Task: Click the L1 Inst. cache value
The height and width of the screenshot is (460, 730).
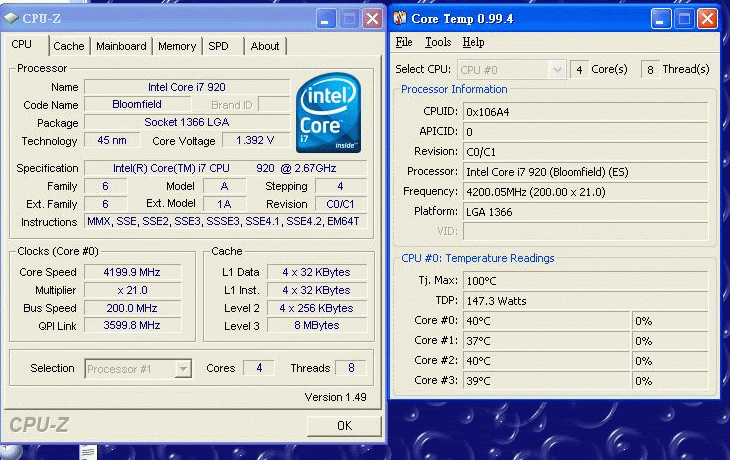Action: click(x=317, y=290)
